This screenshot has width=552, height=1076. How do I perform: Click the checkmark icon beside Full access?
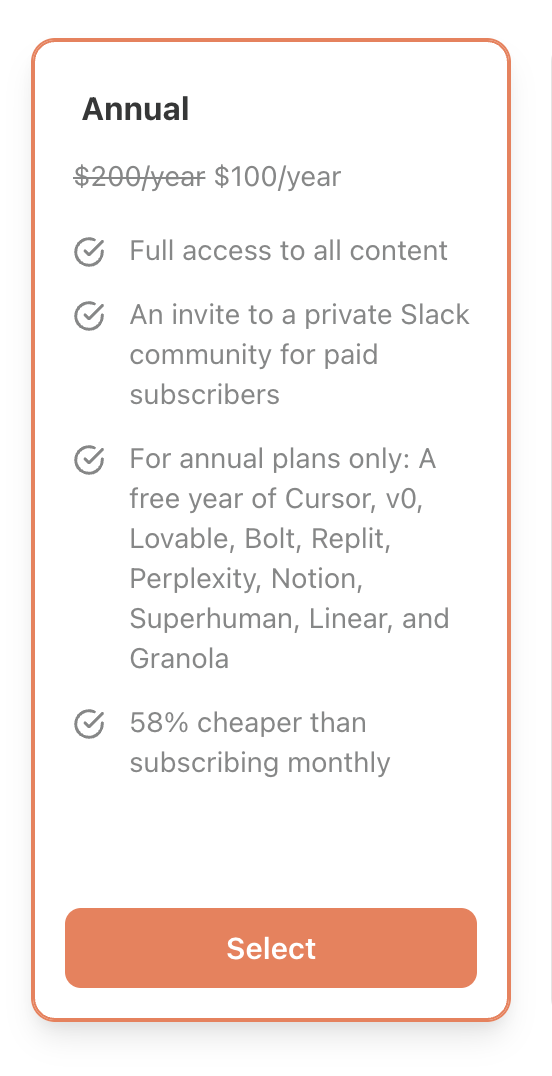[89, 252]
